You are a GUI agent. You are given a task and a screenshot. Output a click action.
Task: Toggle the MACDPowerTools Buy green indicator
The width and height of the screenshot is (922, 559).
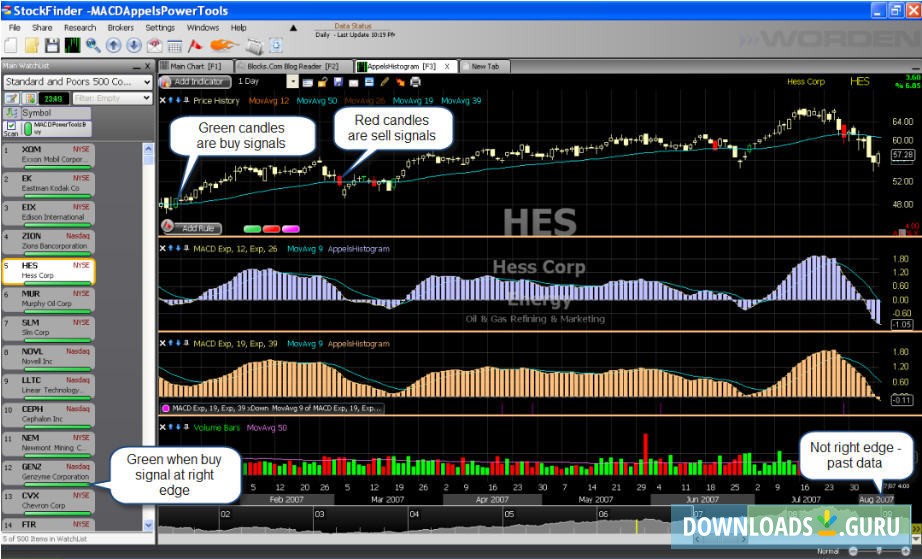pos(27,128)
